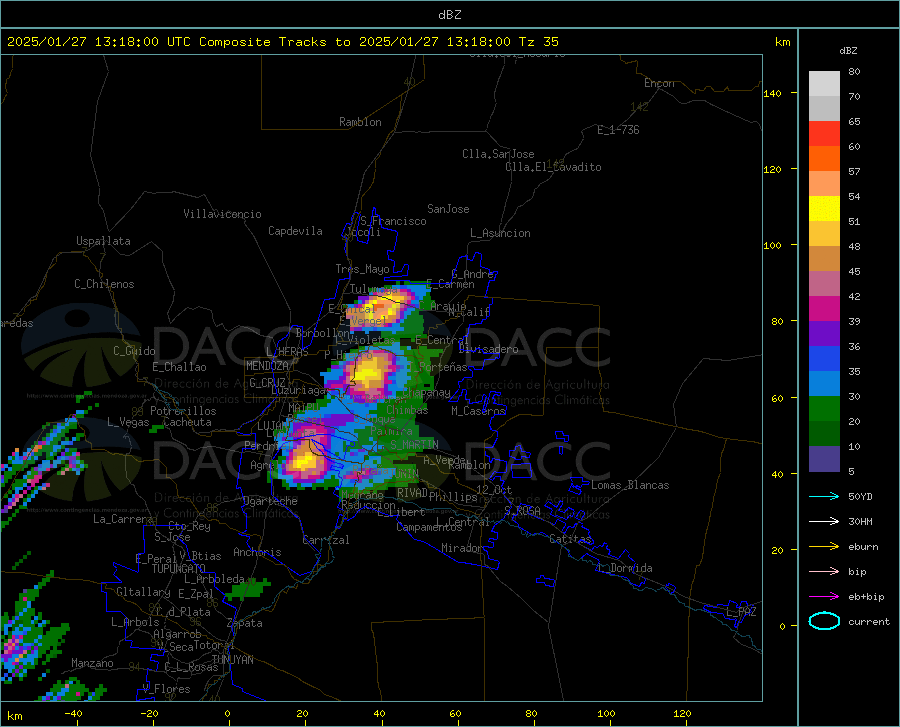900x727 pixels.
Task: Click the 'dBZ' title at the window top
Action: click(449, 15)
